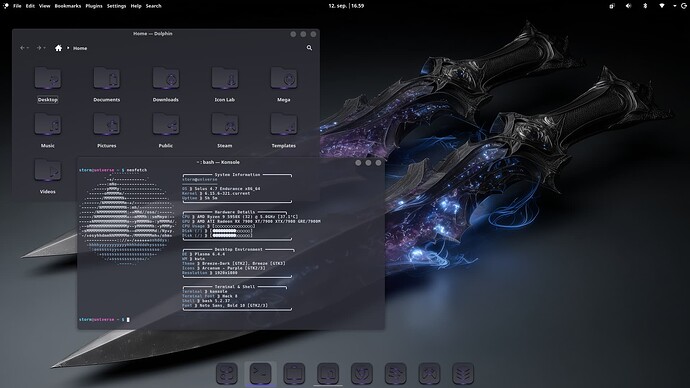Go forward in Dolphin navigation

coord(38,48)
